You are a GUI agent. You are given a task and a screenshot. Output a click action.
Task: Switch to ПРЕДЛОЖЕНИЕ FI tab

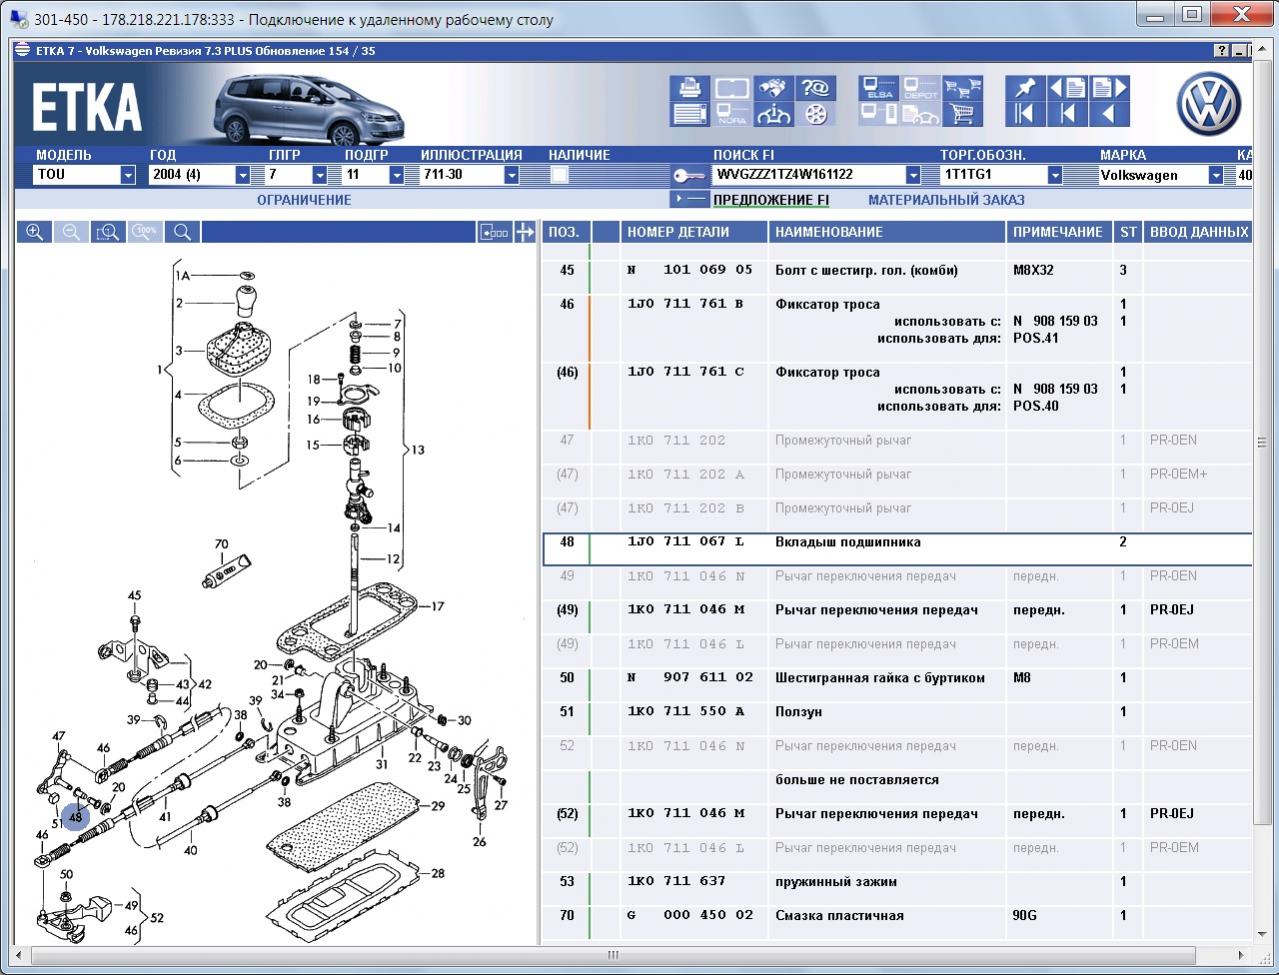point(771,200)
